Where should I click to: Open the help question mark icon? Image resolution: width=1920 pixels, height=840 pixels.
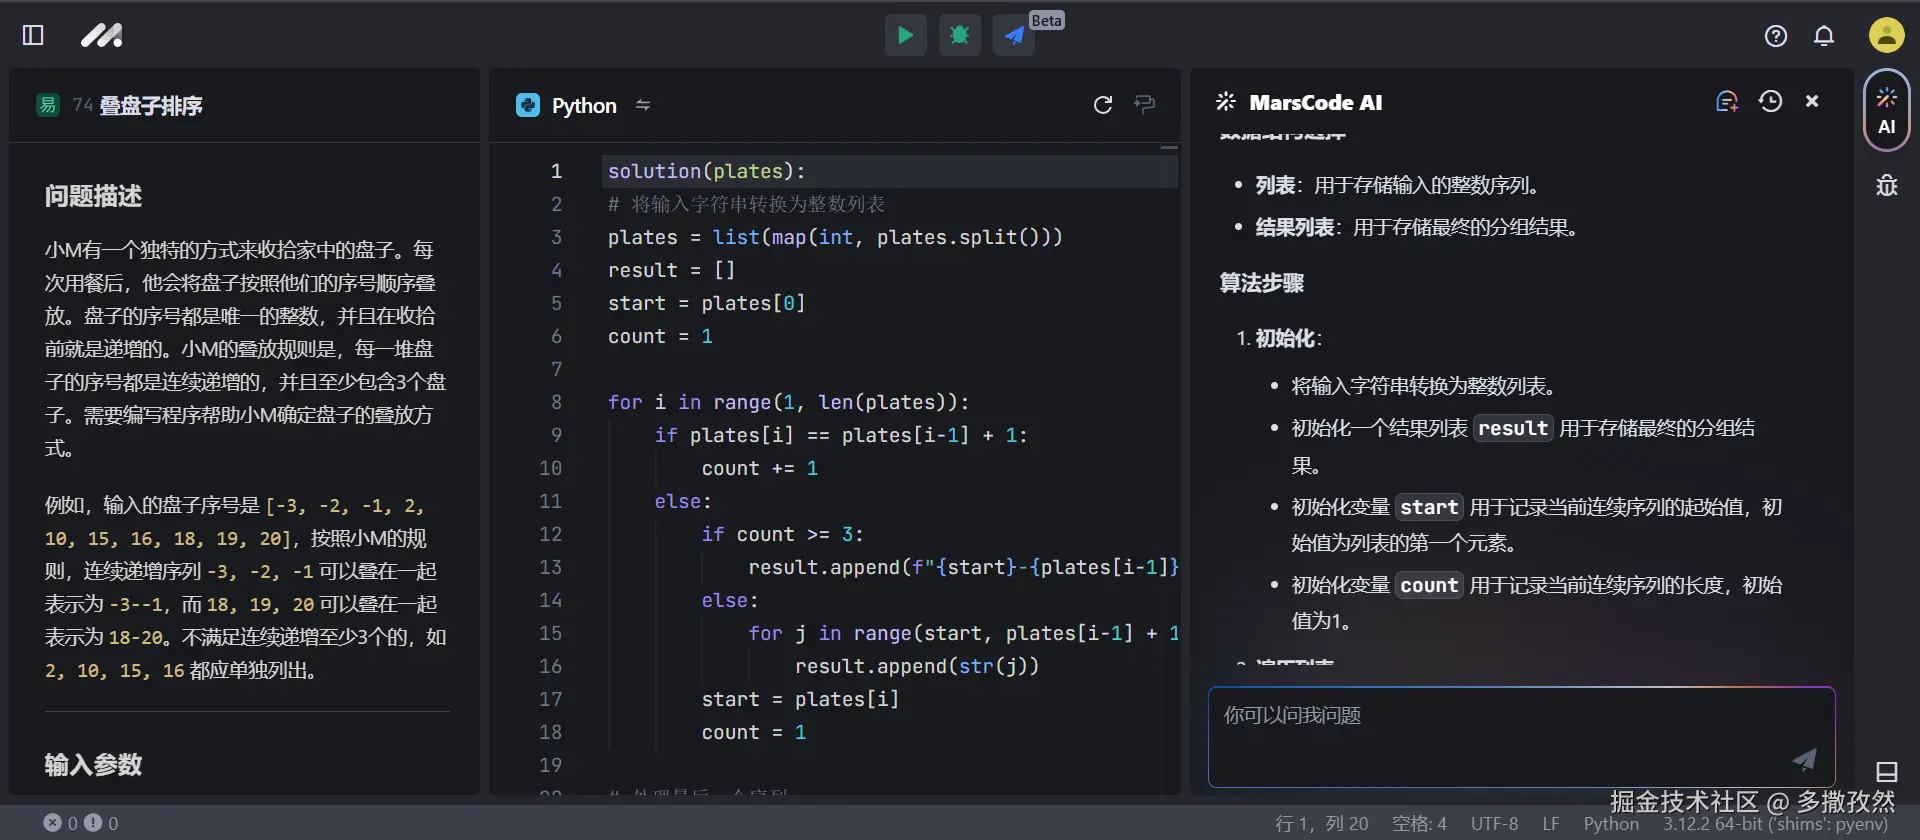1776,36
